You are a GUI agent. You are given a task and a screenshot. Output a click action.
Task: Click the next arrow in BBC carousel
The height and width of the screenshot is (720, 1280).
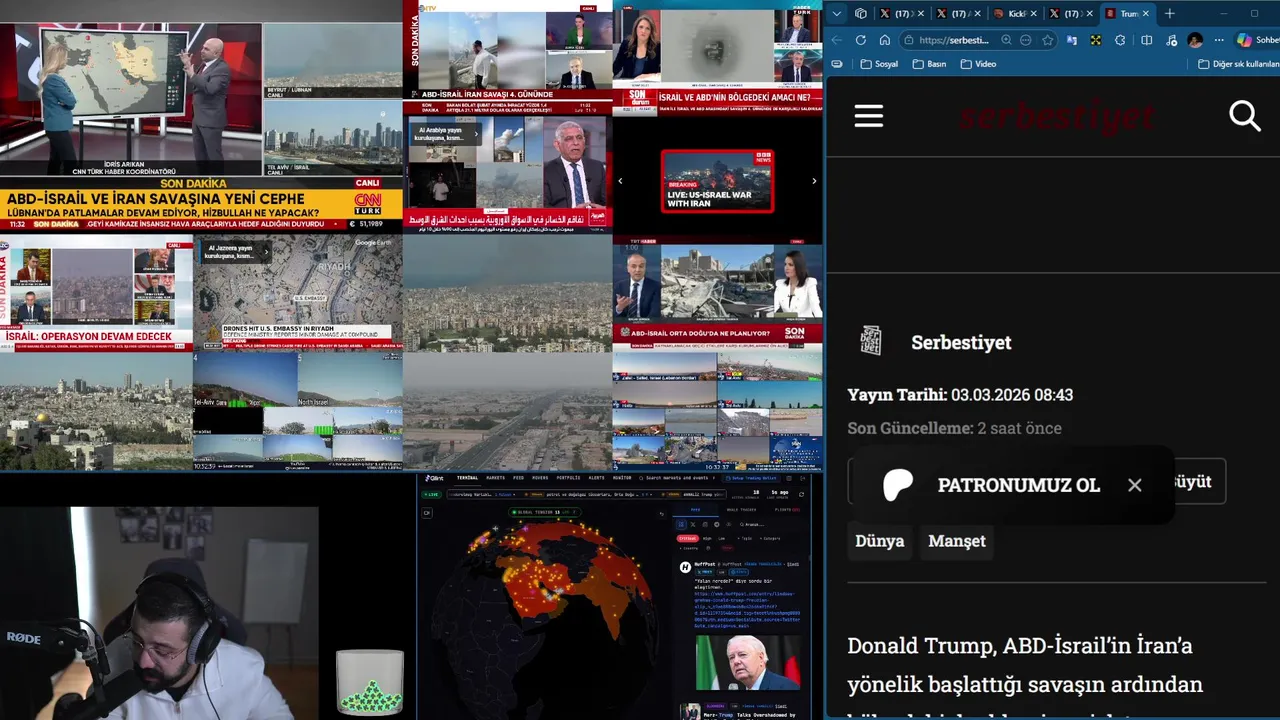(814, 181)
